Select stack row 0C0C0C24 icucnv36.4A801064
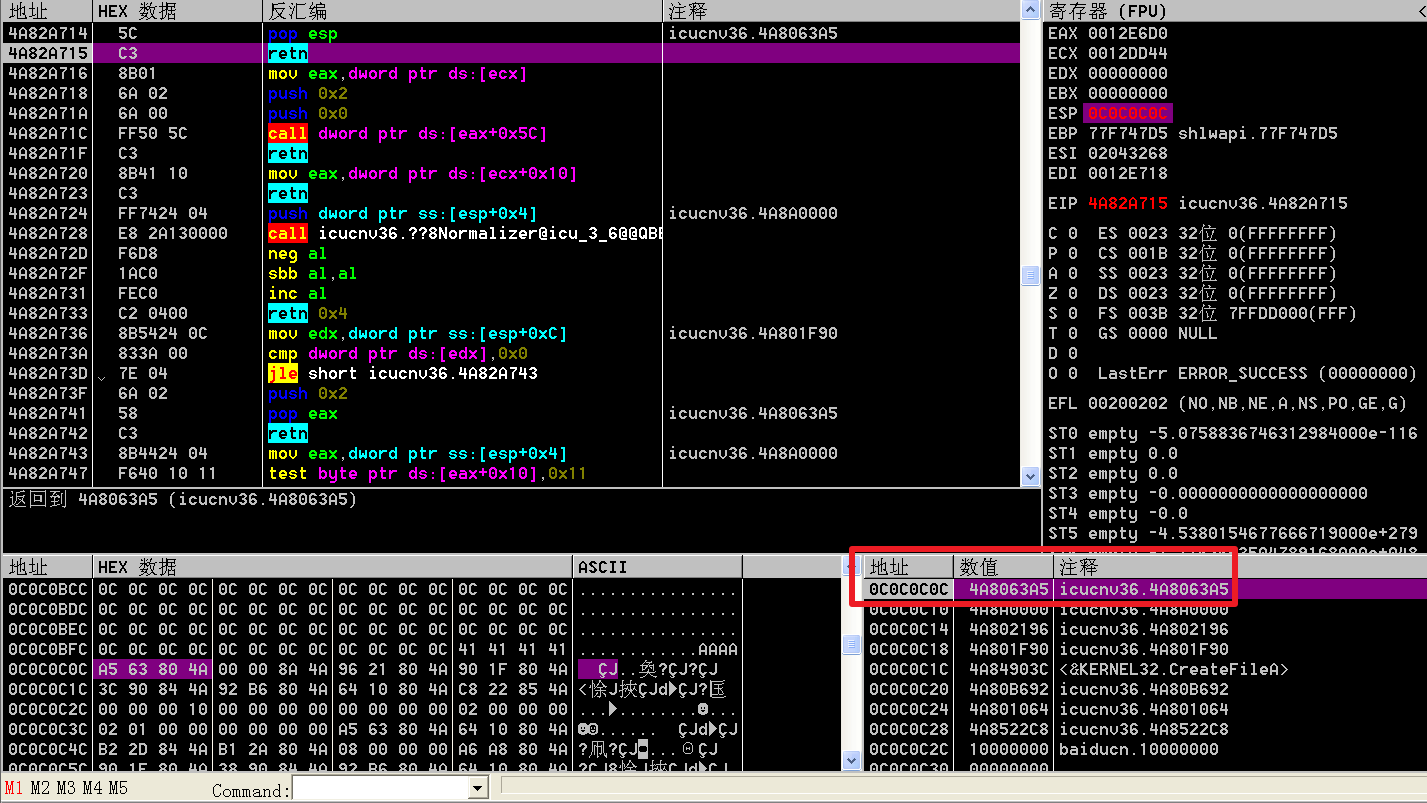 pyautogui.click(x=1146, y=709)
